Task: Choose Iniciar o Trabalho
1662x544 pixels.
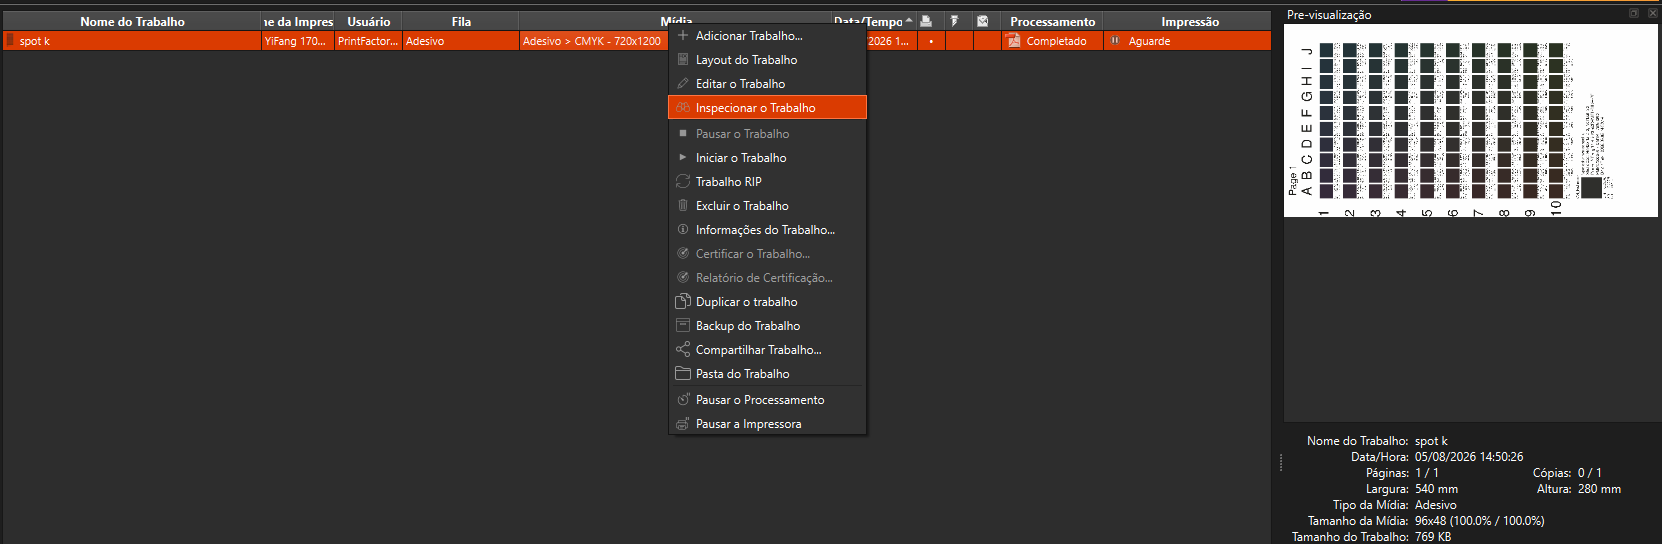Action: click(x=767, y=158)
